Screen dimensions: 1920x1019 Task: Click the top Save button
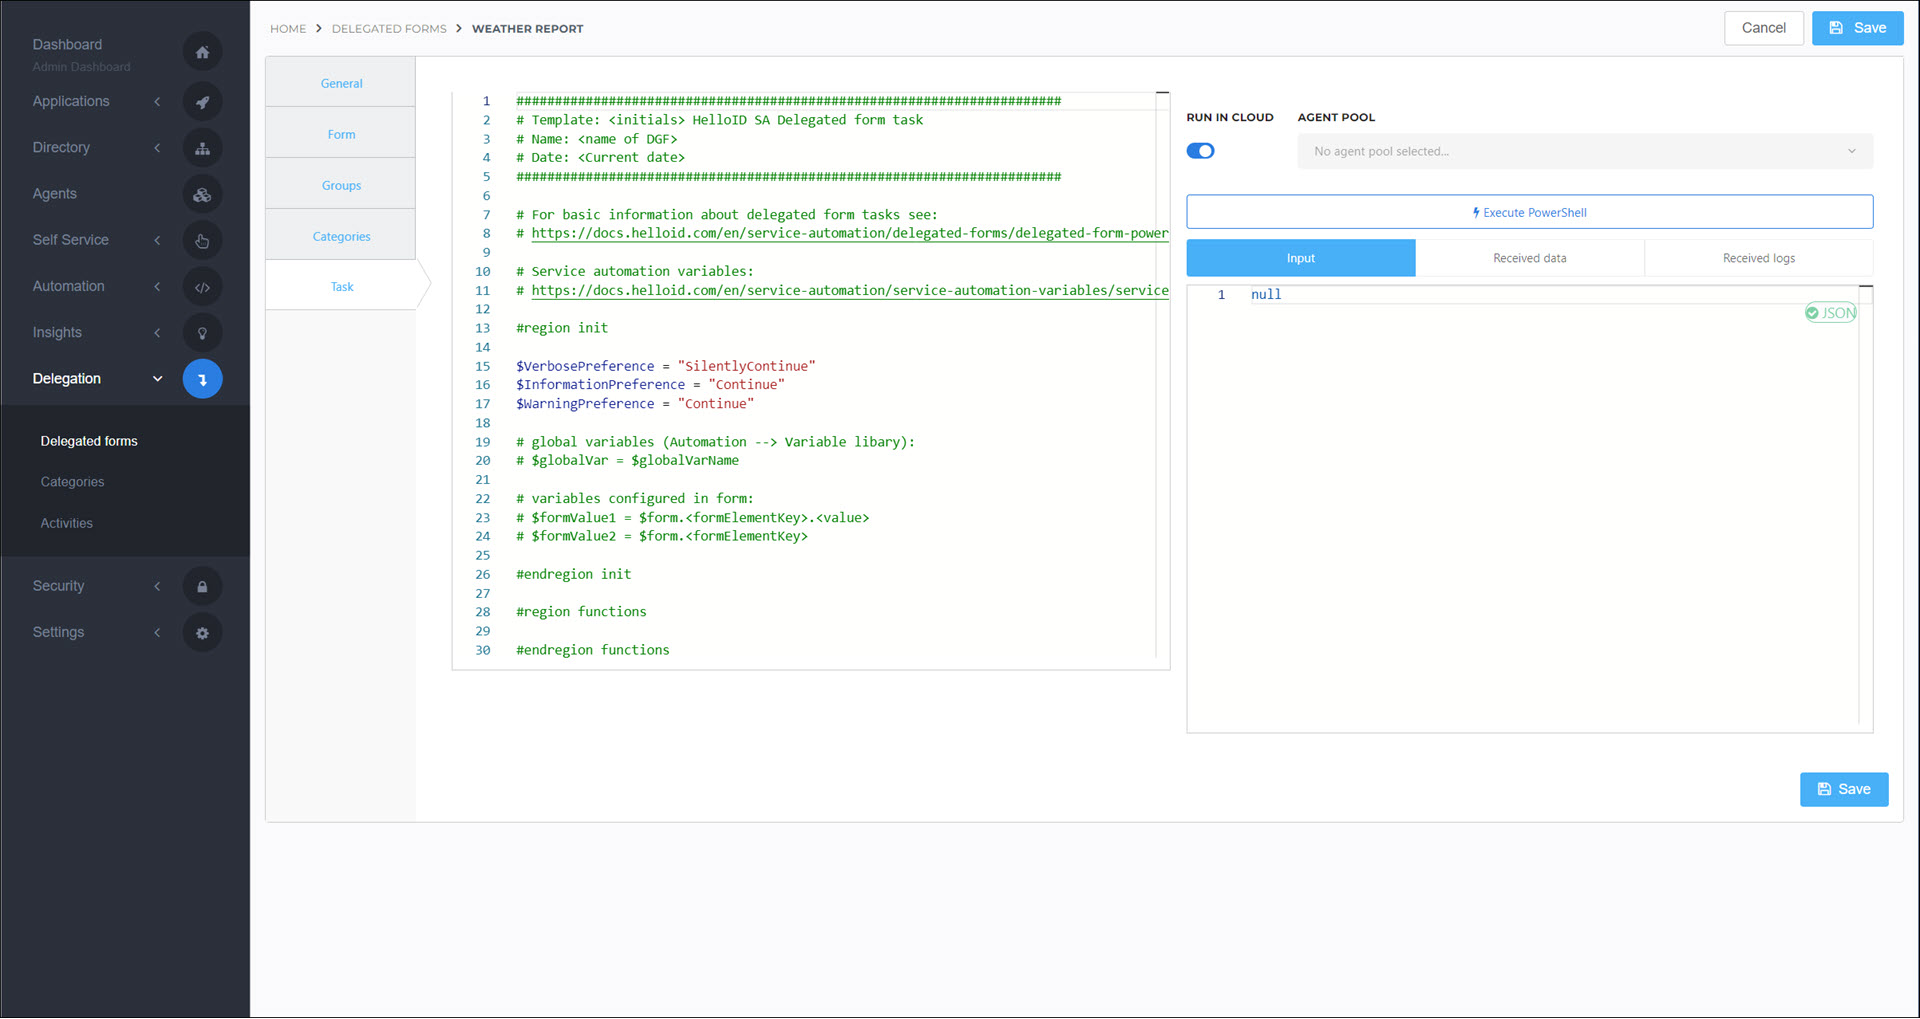[1857, 28]
